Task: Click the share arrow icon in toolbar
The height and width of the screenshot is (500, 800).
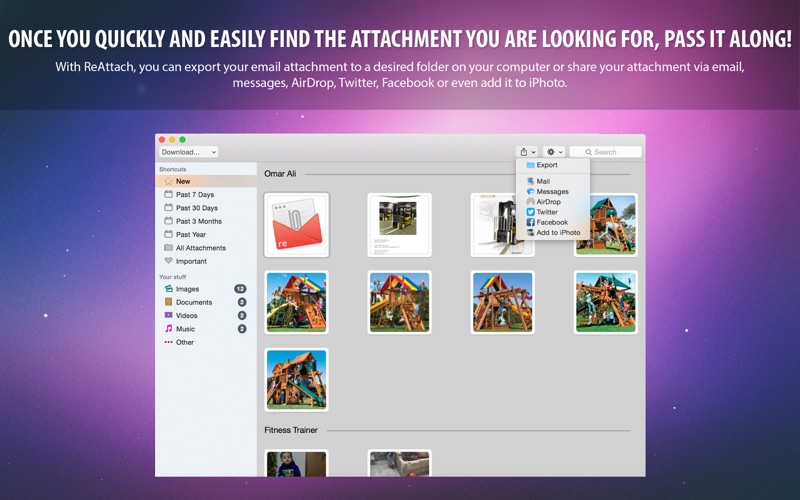Action: tap(523, 152)
